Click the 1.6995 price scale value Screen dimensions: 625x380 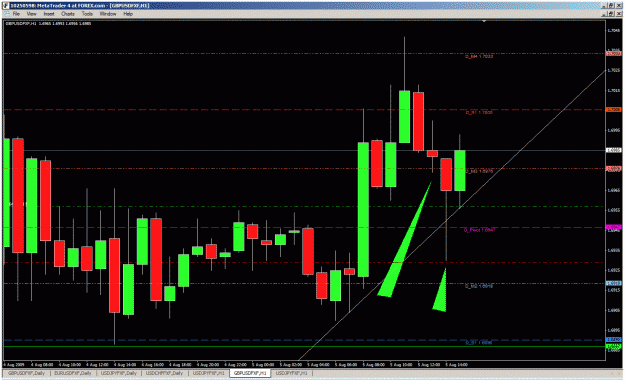point(614,130)
